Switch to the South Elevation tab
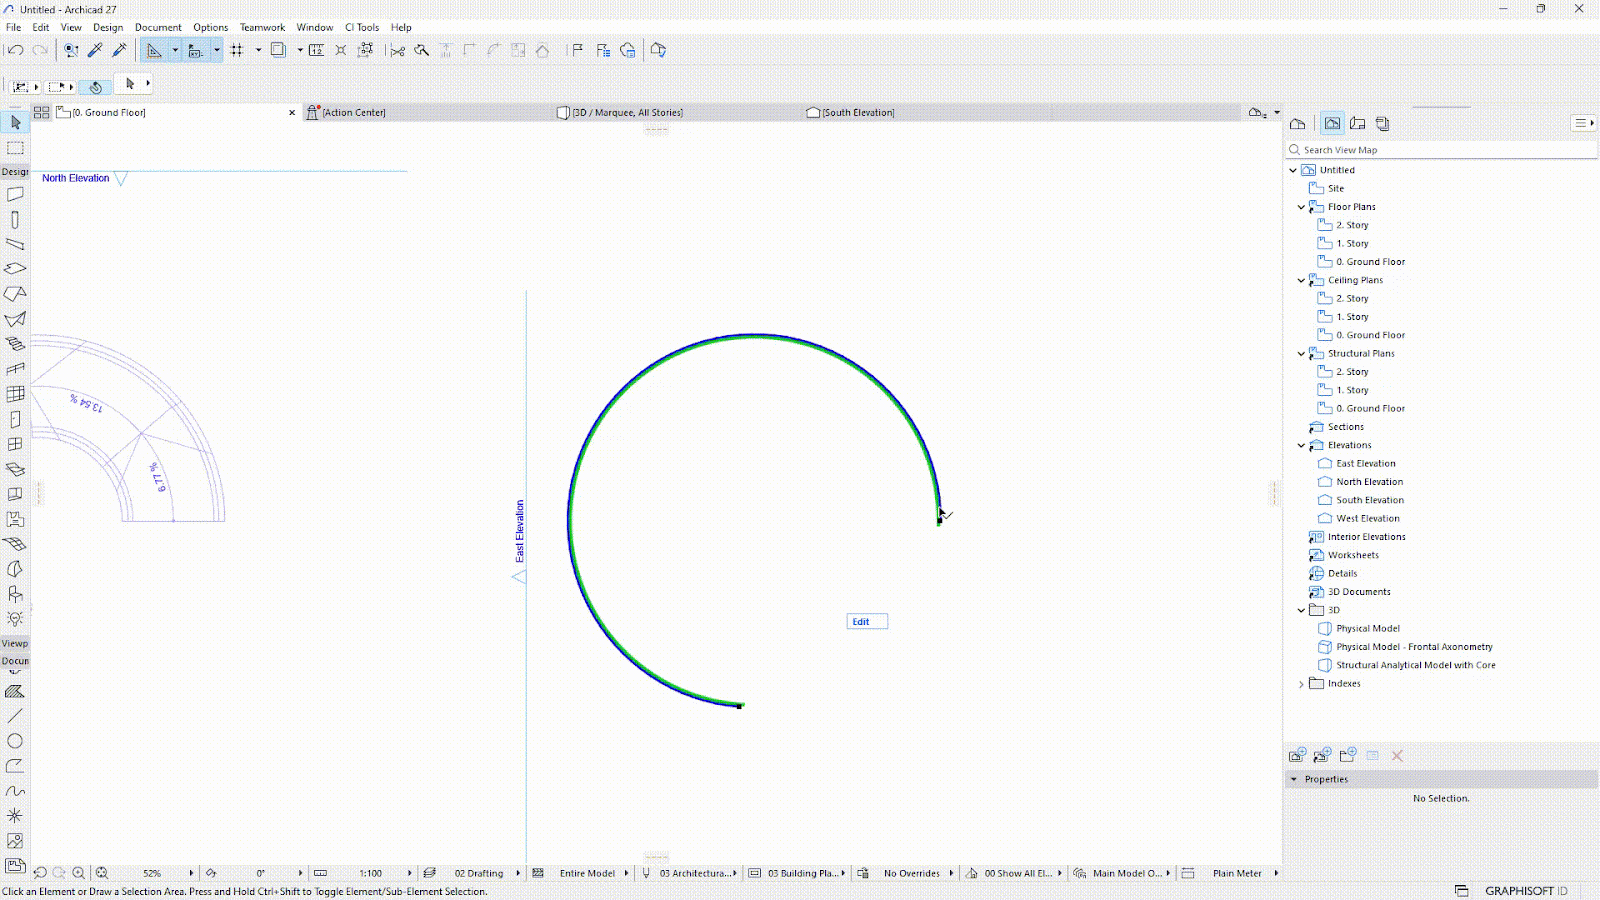Image resolution: width=1600 pixels, height=900 pixels. click(857, 113)
